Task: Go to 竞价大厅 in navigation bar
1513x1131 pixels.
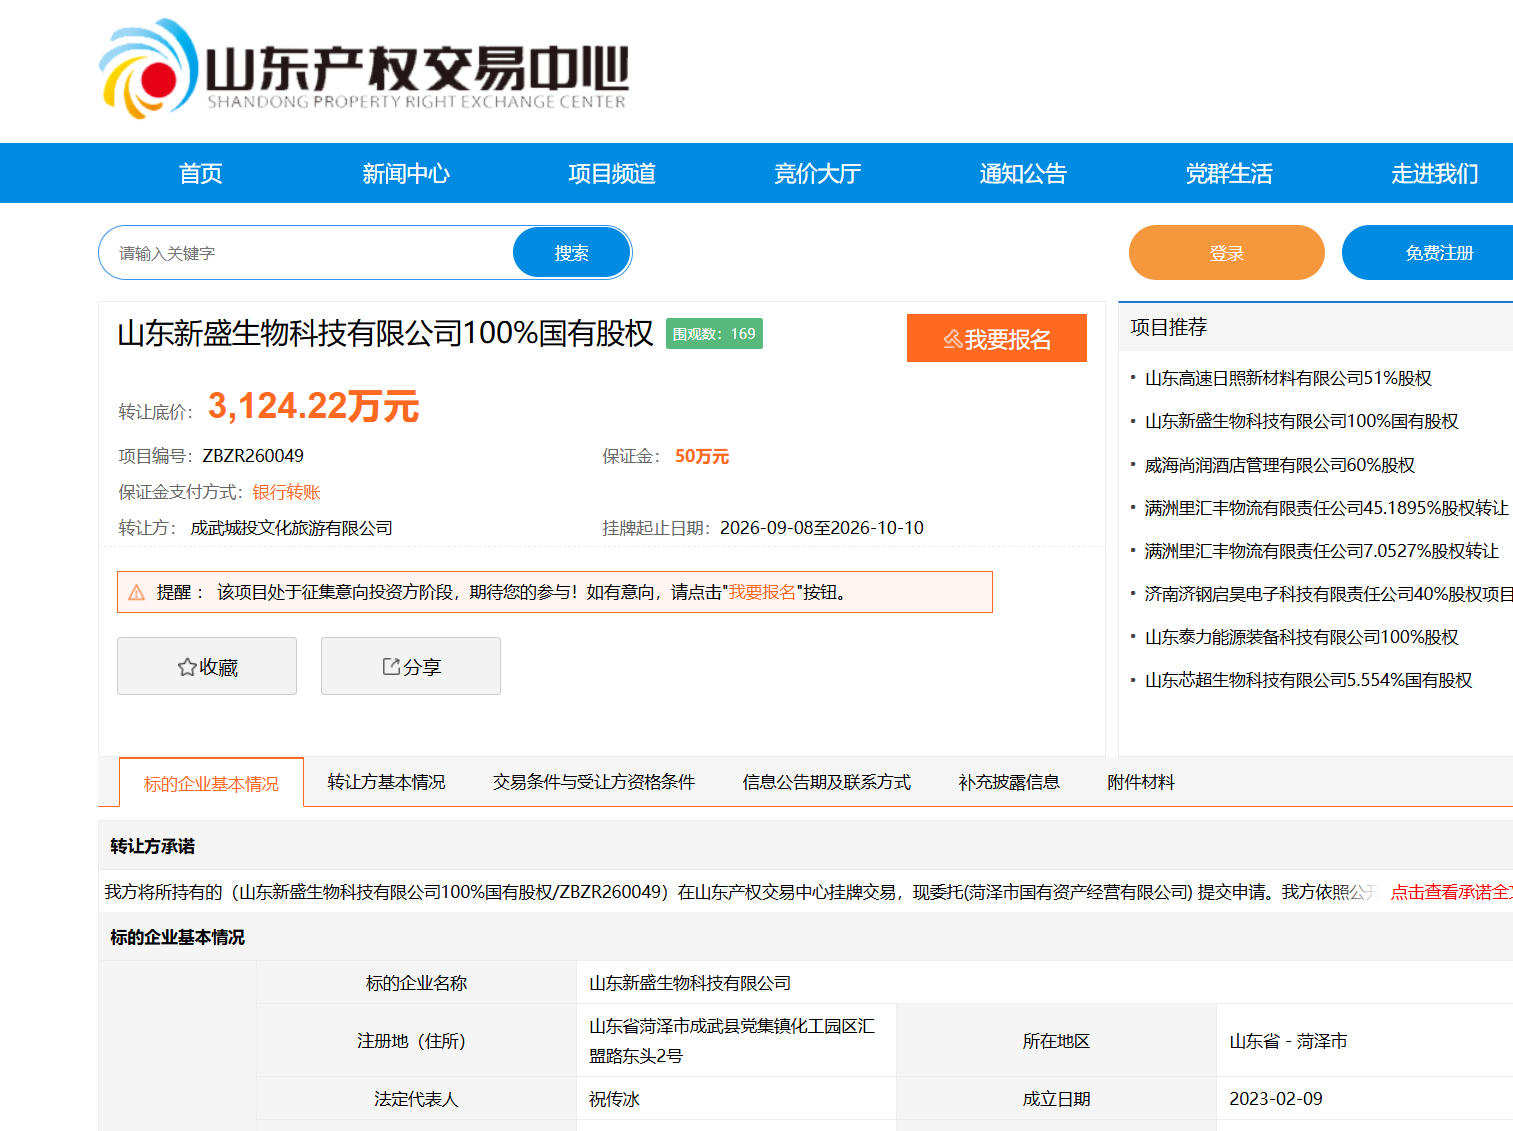Action: 817,173
